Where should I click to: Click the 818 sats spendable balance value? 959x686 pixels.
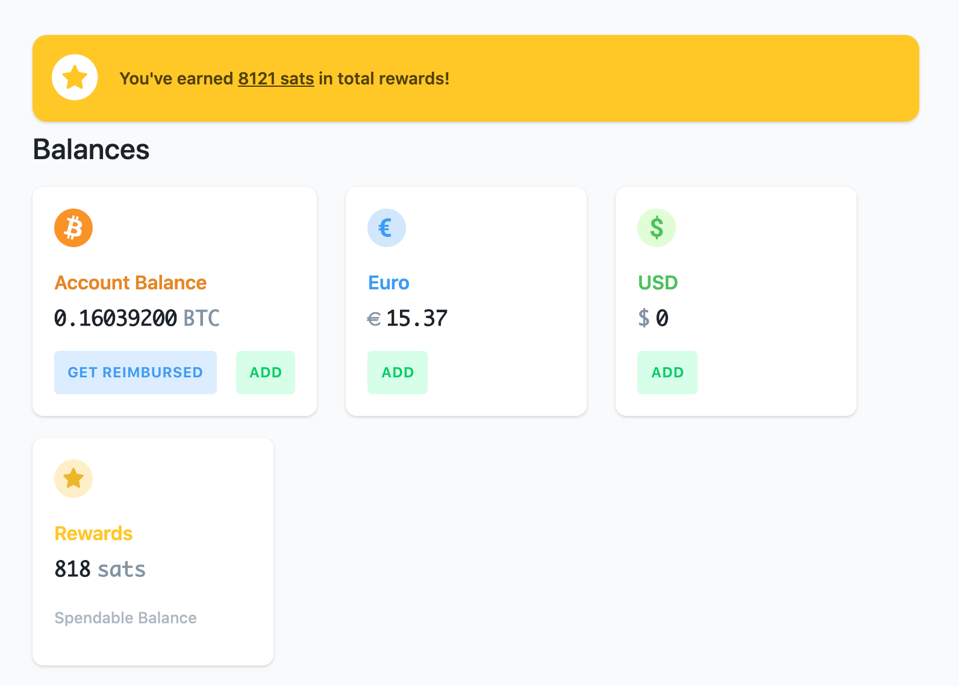coord(100,568)
